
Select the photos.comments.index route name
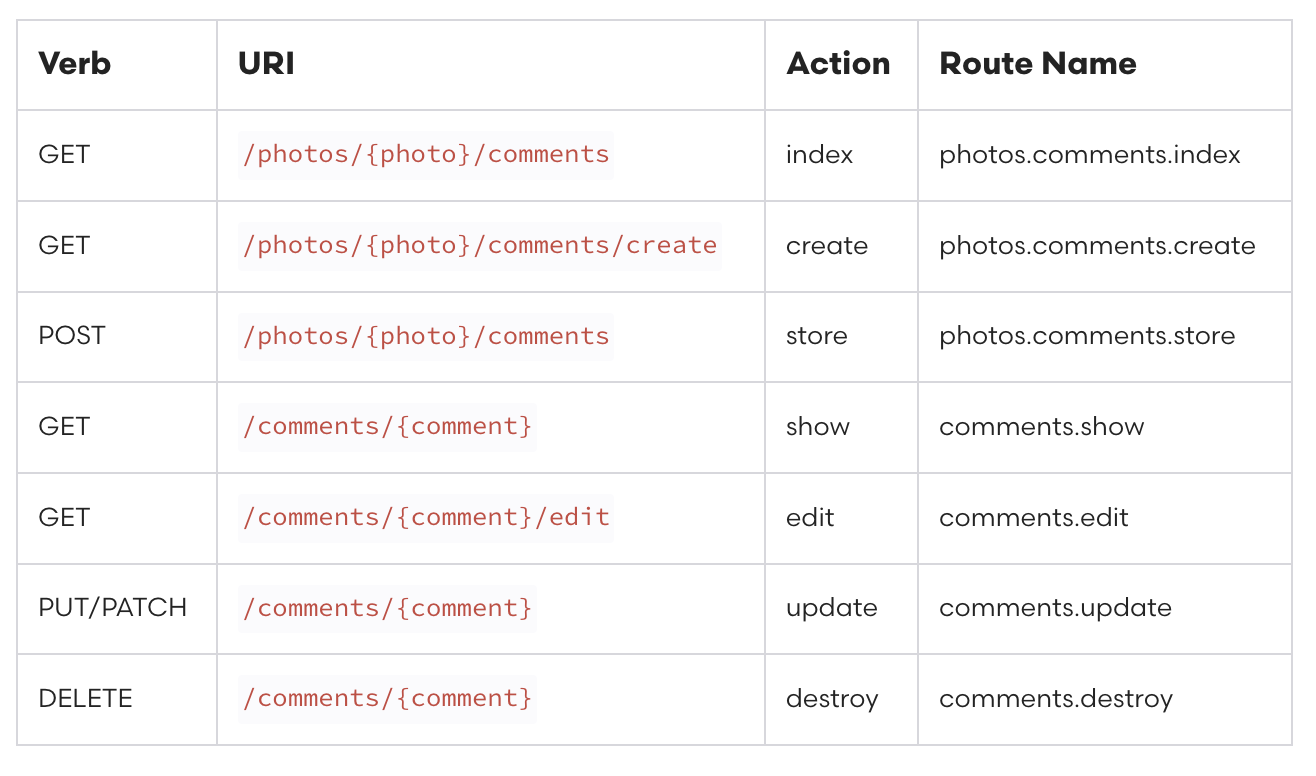[1090, 155]
